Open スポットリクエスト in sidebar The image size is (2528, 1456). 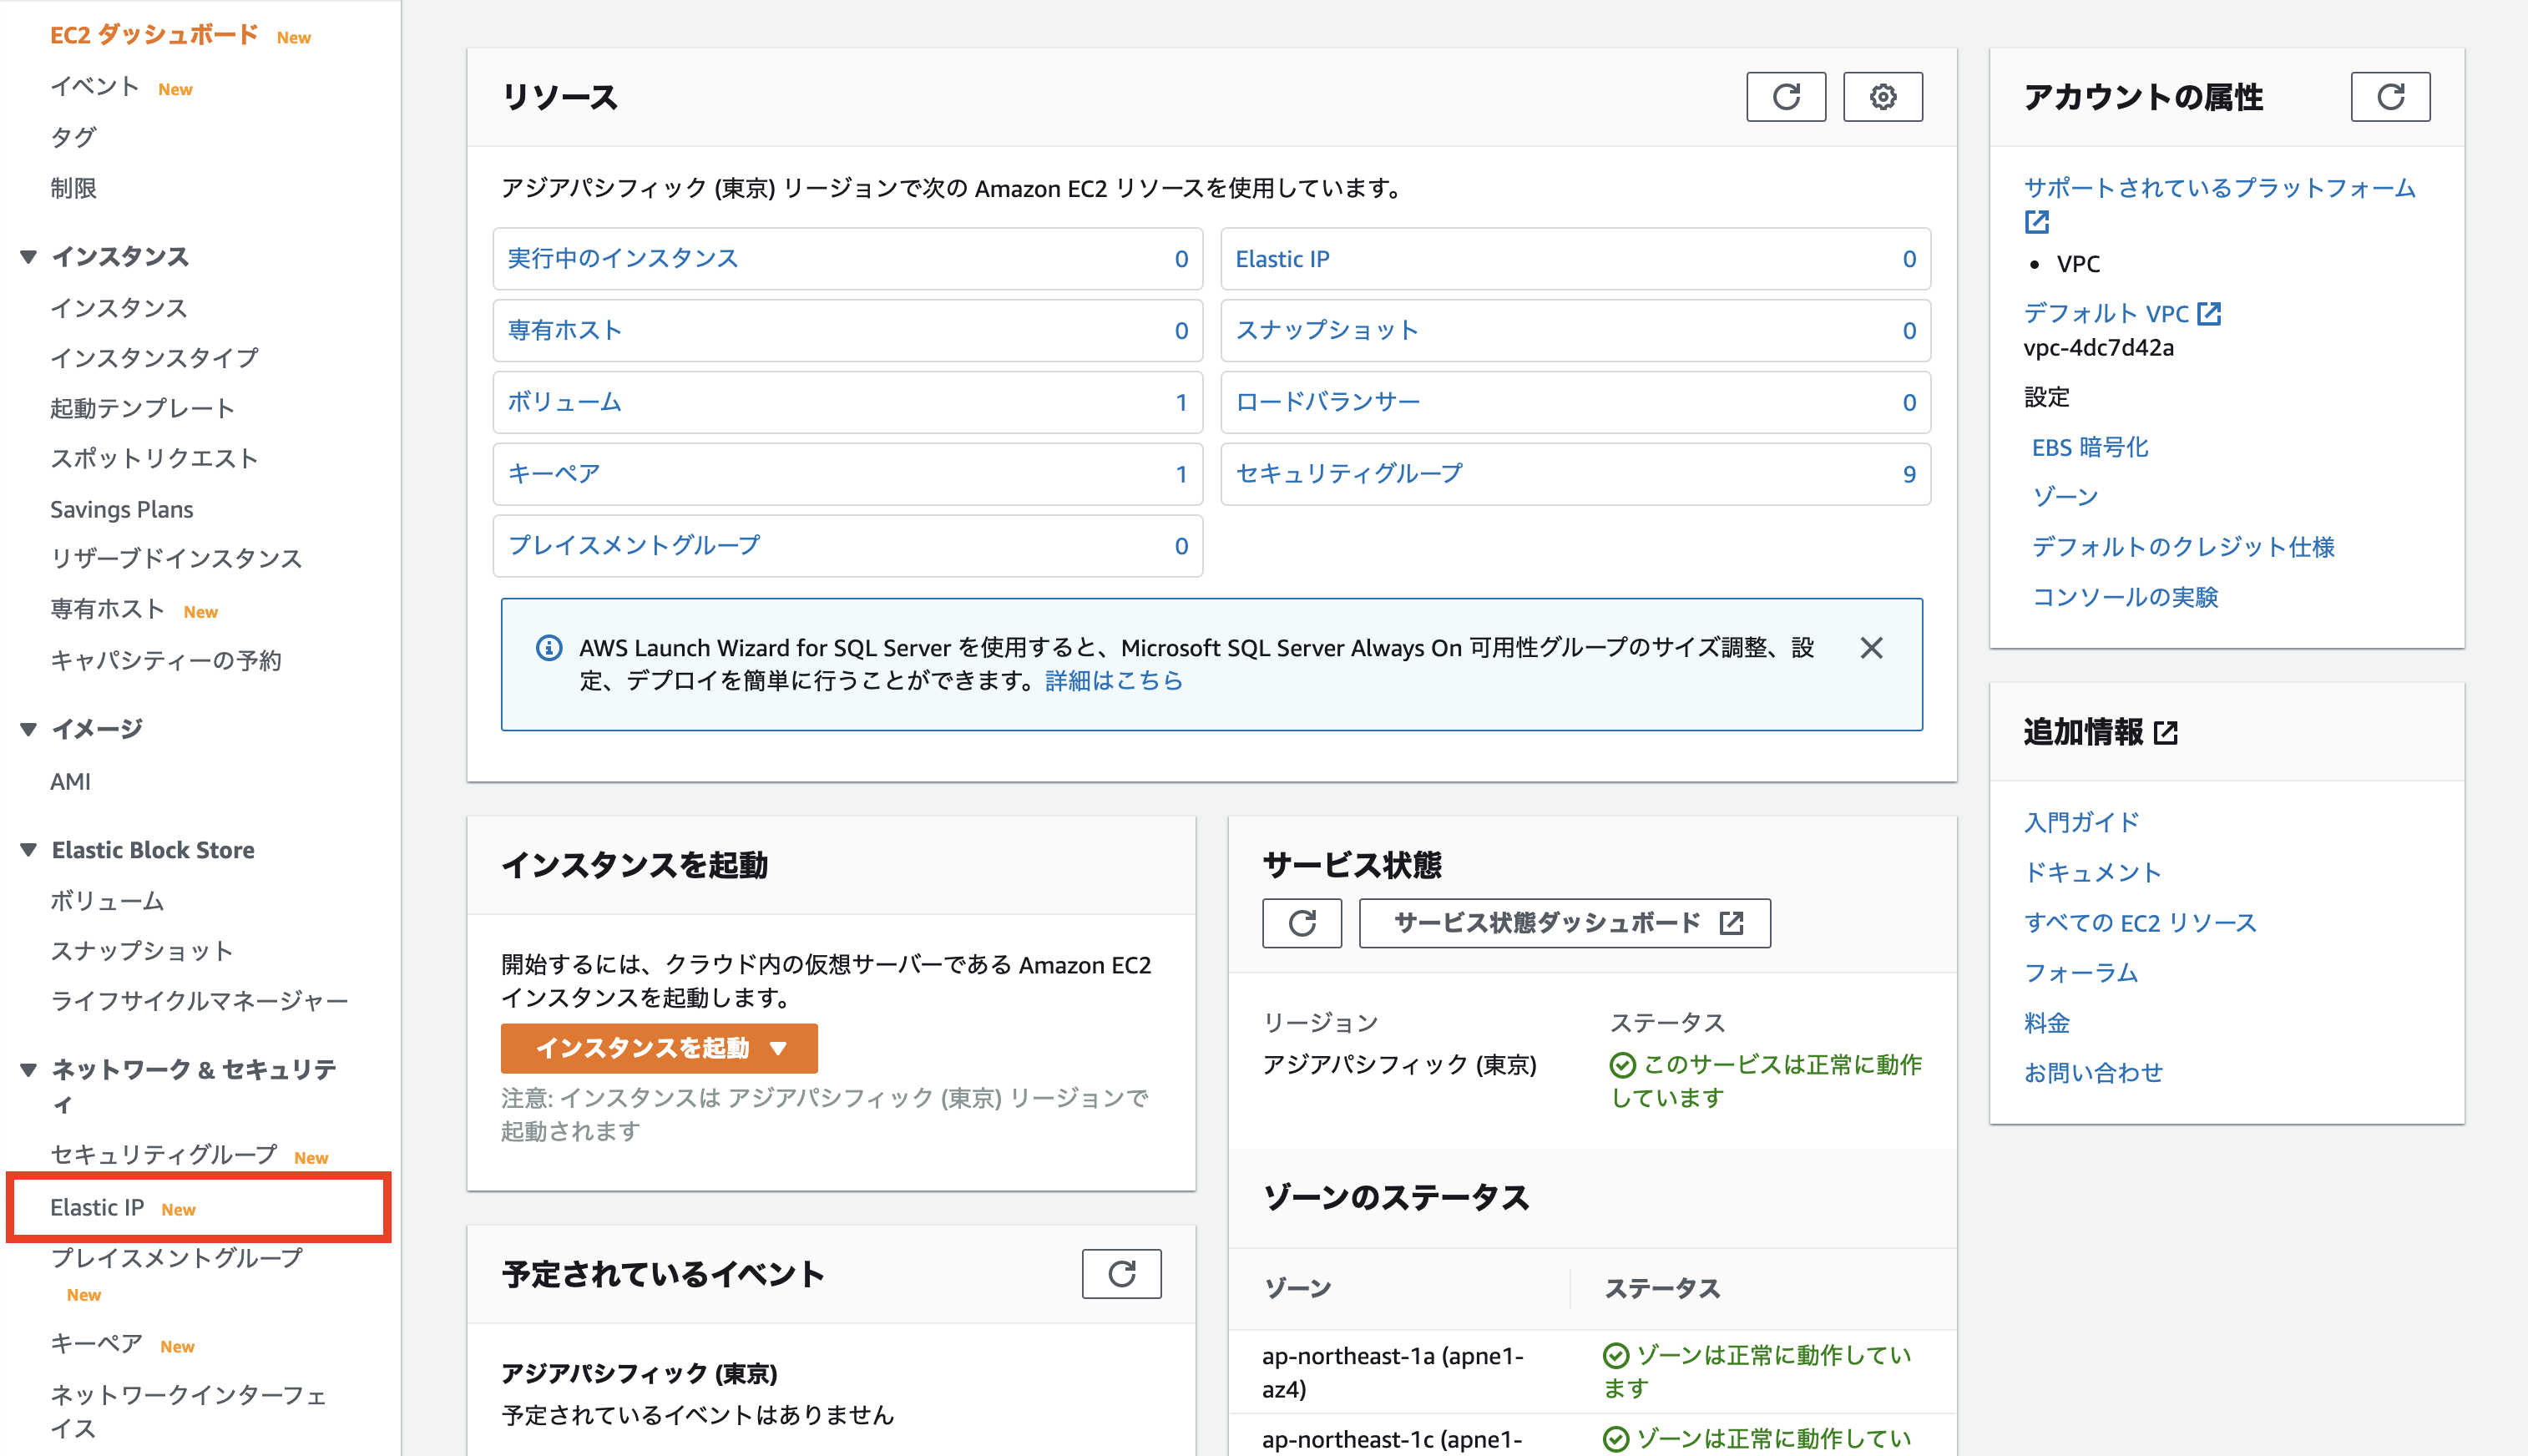tap(155, 458)
